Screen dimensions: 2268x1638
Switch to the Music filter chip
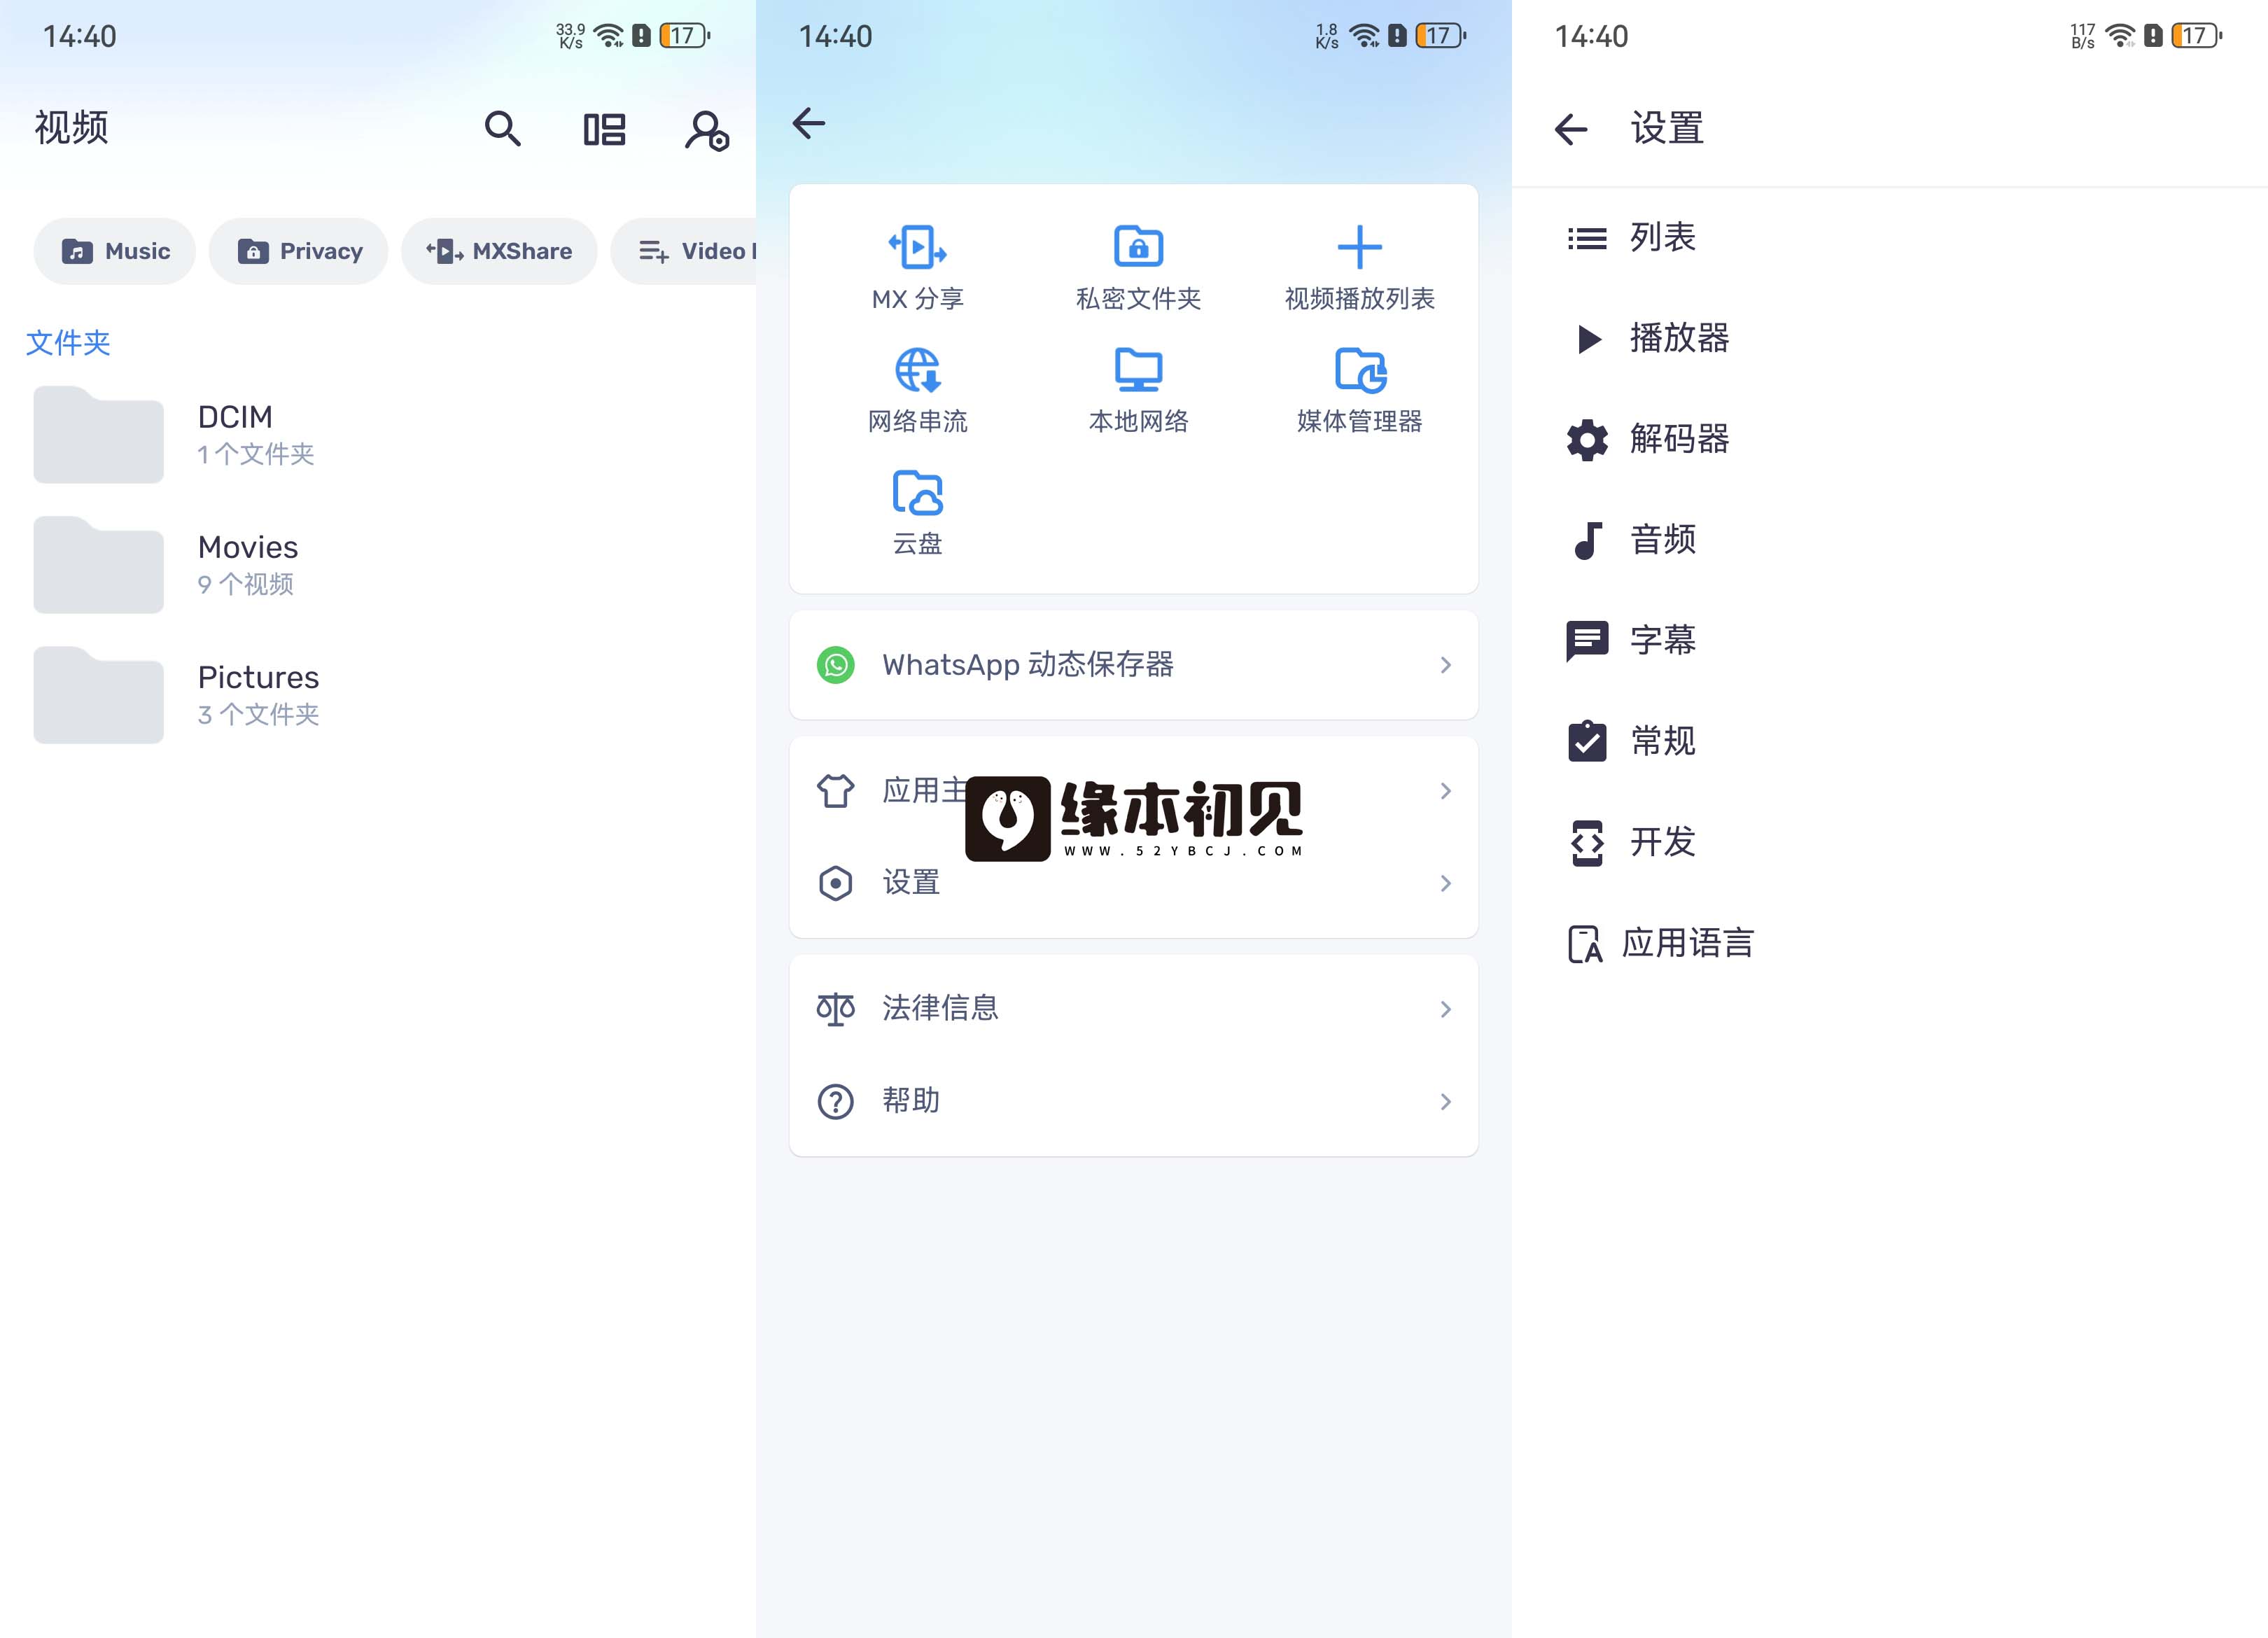coord(114,251)
